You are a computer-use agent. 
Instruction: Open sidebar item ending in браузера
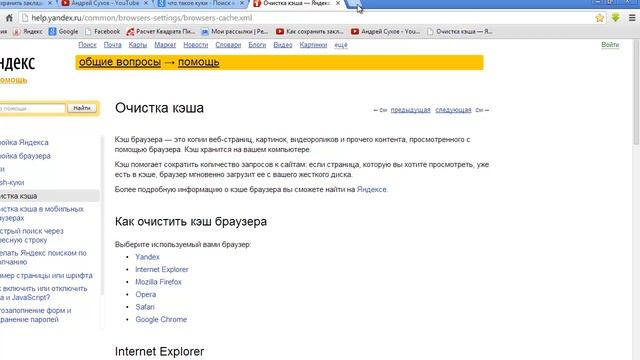(25, 156)
